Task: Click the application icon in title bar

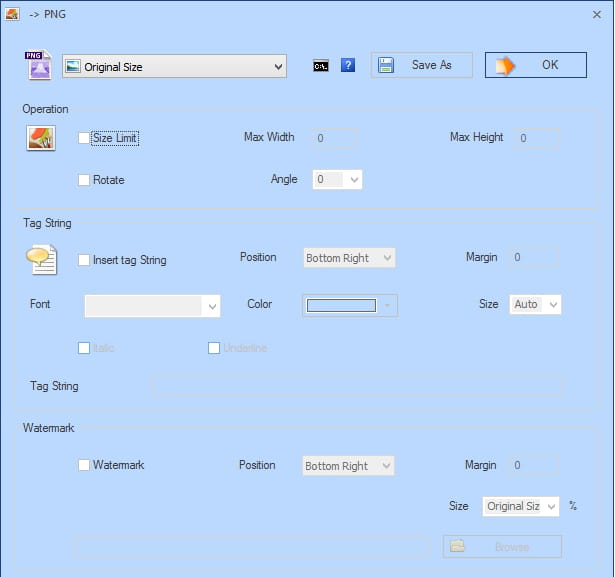Action: click(x=12, y=14)
